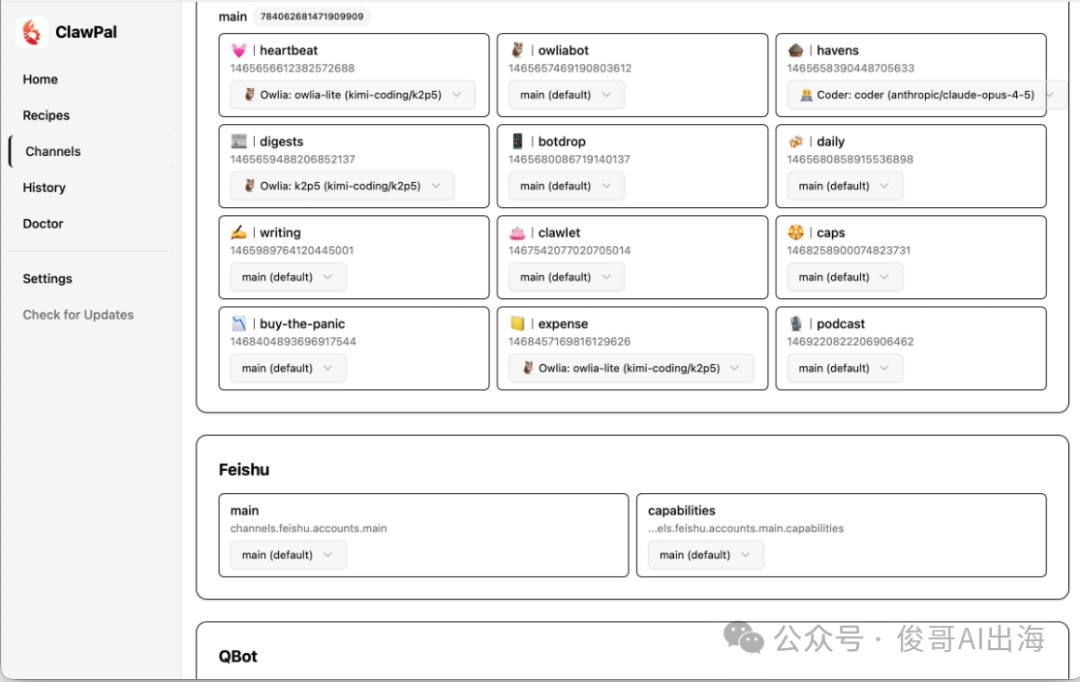Open the Doctor section
Image resolution: width=1080 pixels, height=682 pixels.
(43, 224)
